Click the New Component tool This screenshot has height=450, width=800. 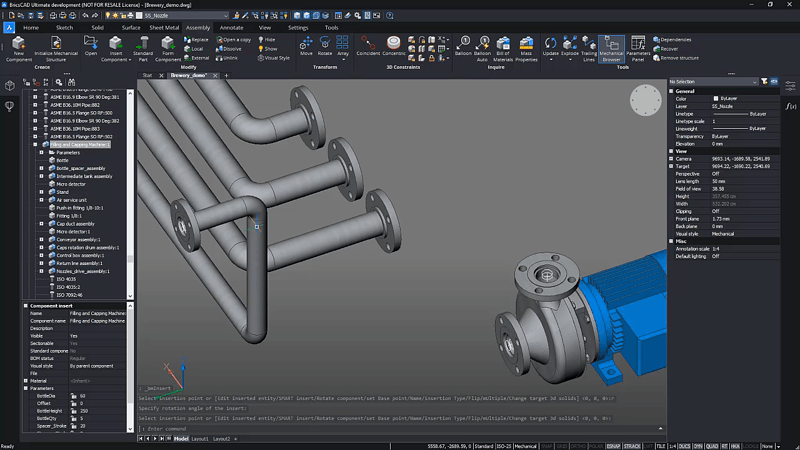[19, 49]
